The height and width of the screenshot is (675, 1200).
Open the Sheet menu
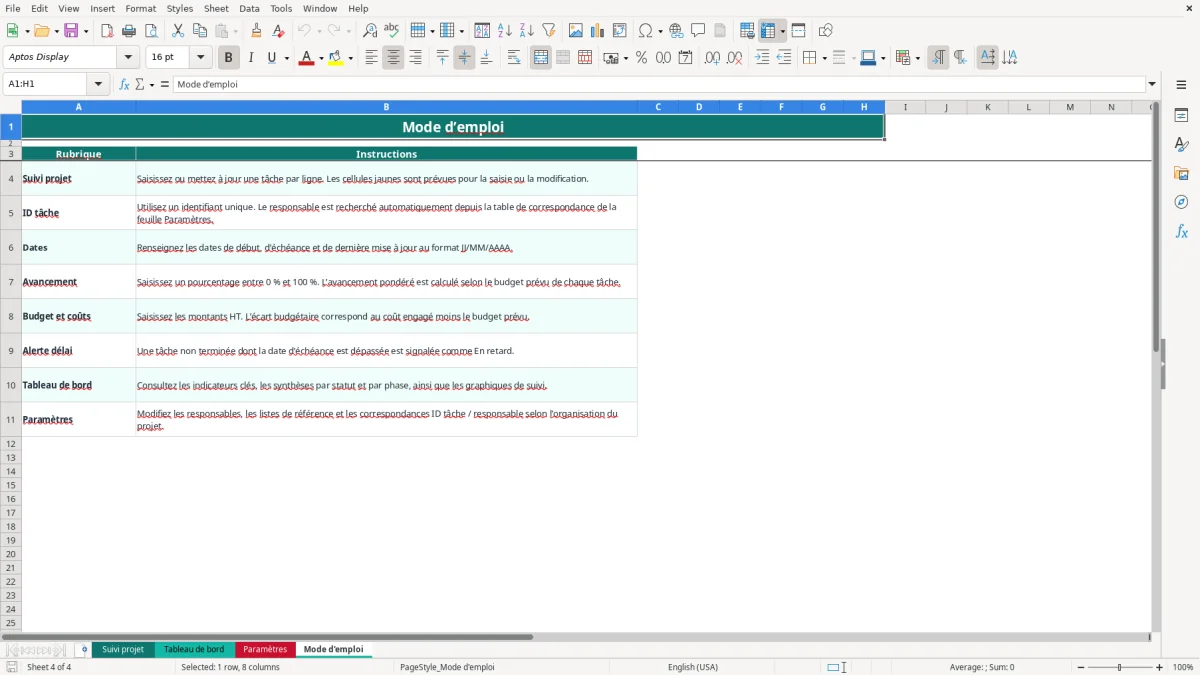point(217,8)
